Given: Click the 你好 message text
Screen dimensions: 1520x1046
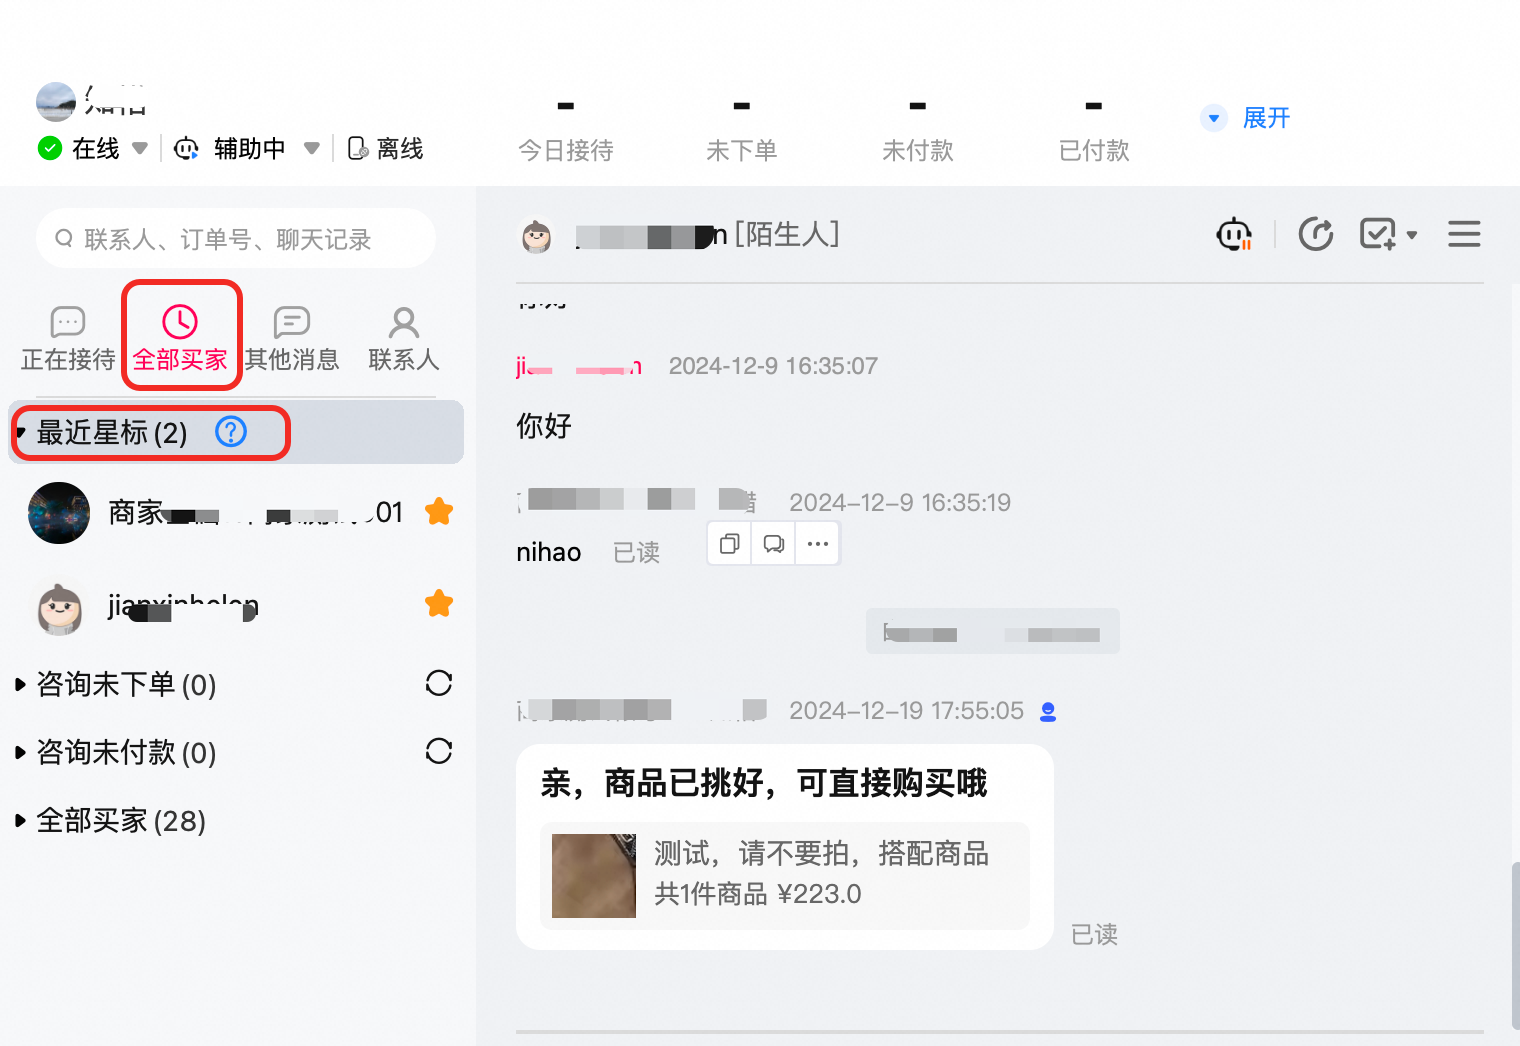Looking at the screenshot, I should pos(544,426).
